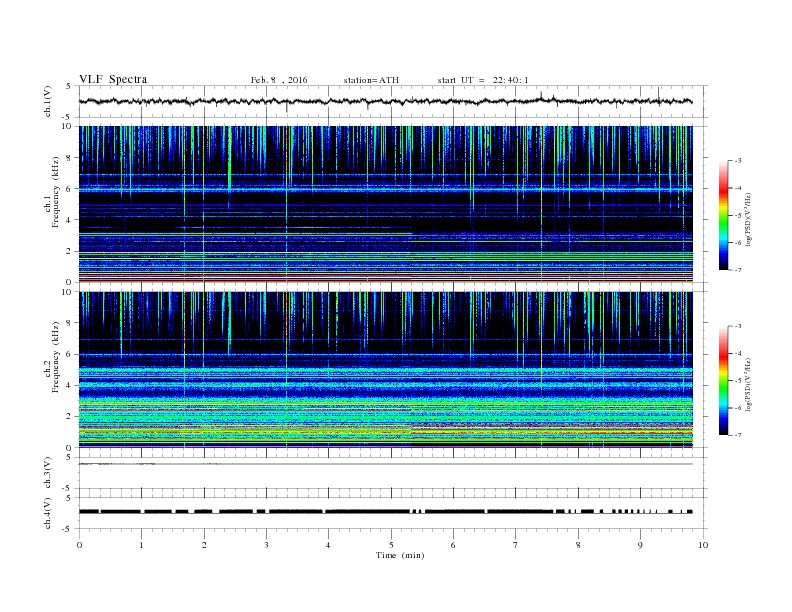
Task: Click the date text "Feb. 8 , 2016"
Action: [x=279, y=80]
